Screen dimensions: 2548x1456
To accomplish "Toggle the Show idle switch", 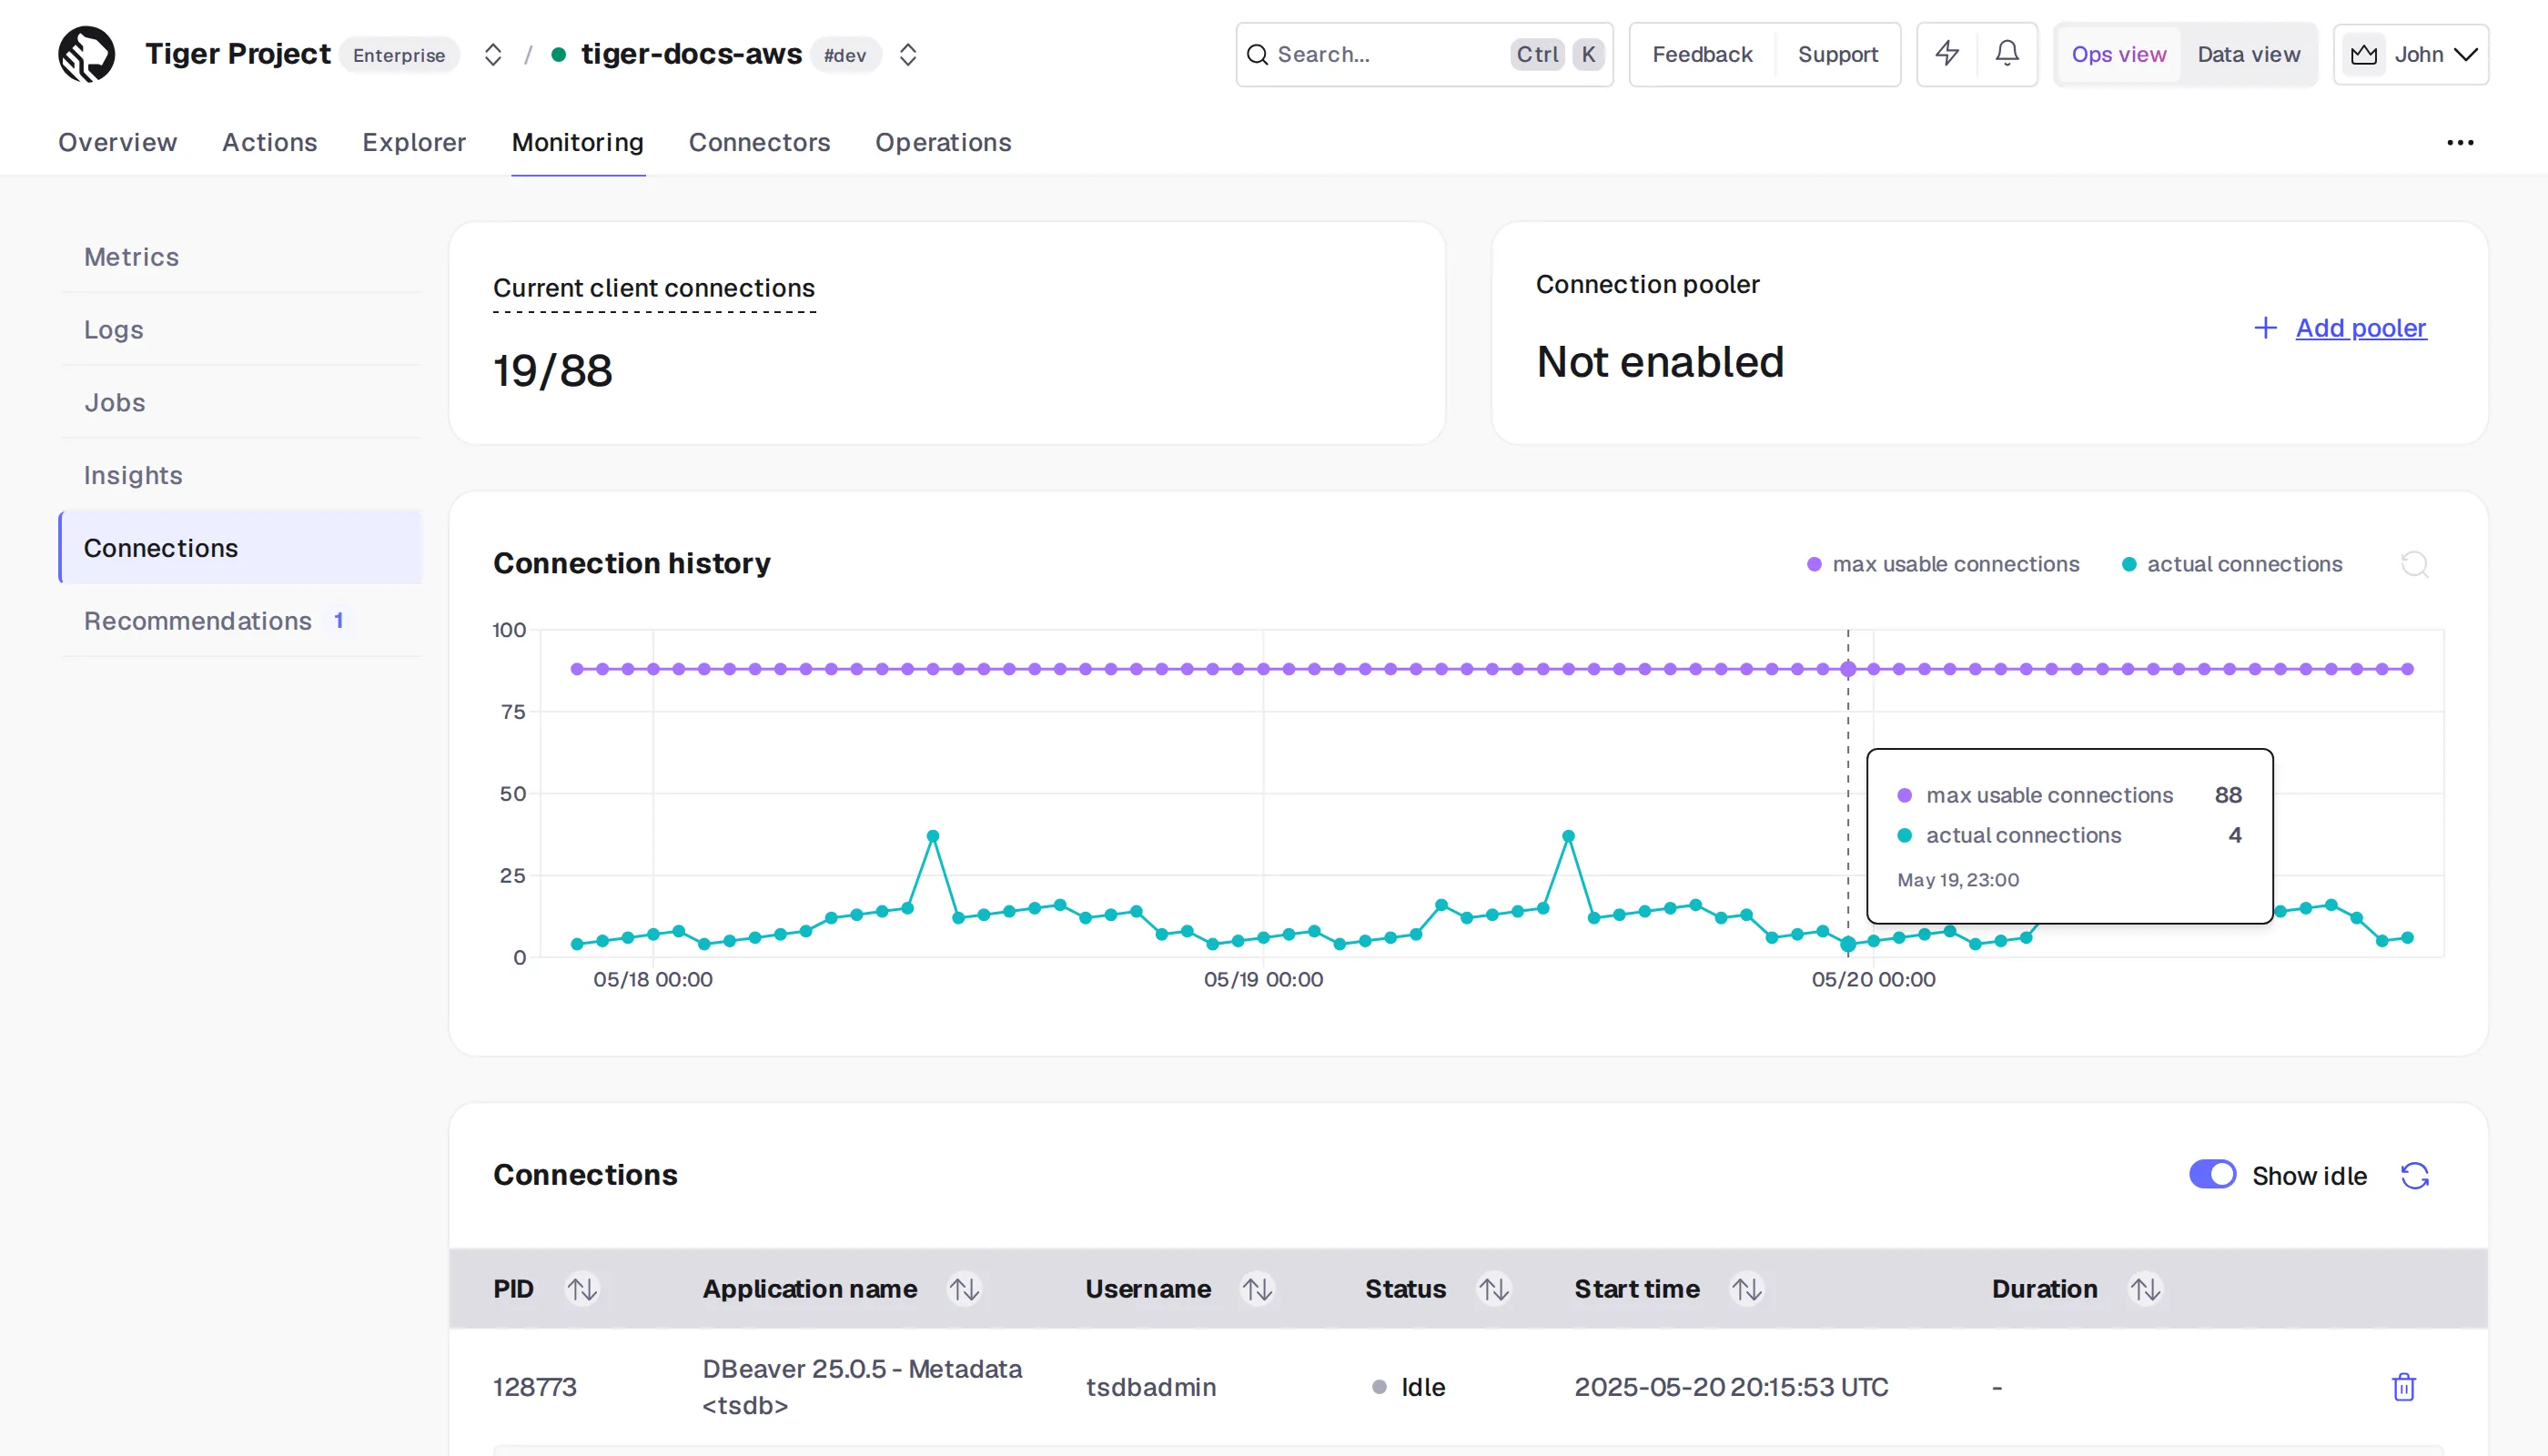I will pos(2213,1174).
